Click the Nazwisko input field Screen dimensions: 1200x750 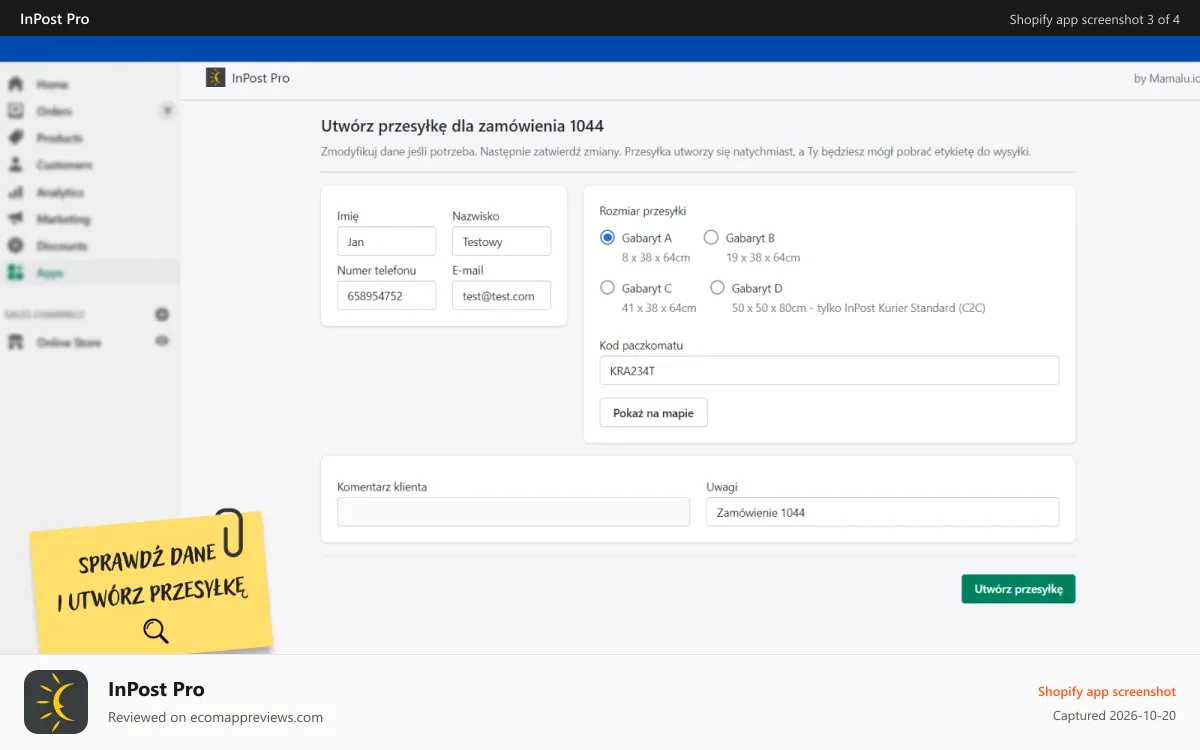point(501,241)
